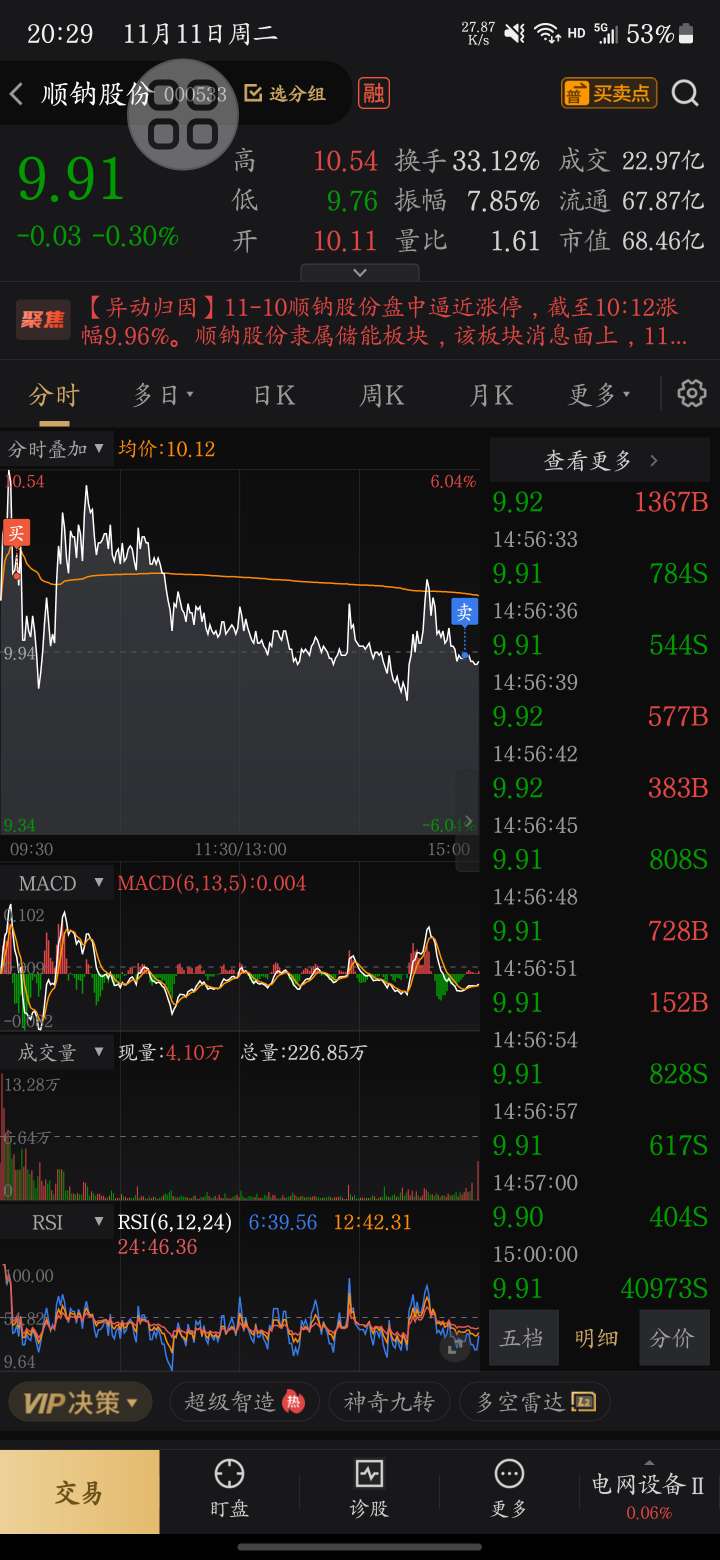Open the 多日 dropdown tab
This screenshot has height=1560, width=720.
[x=163, y=395]
